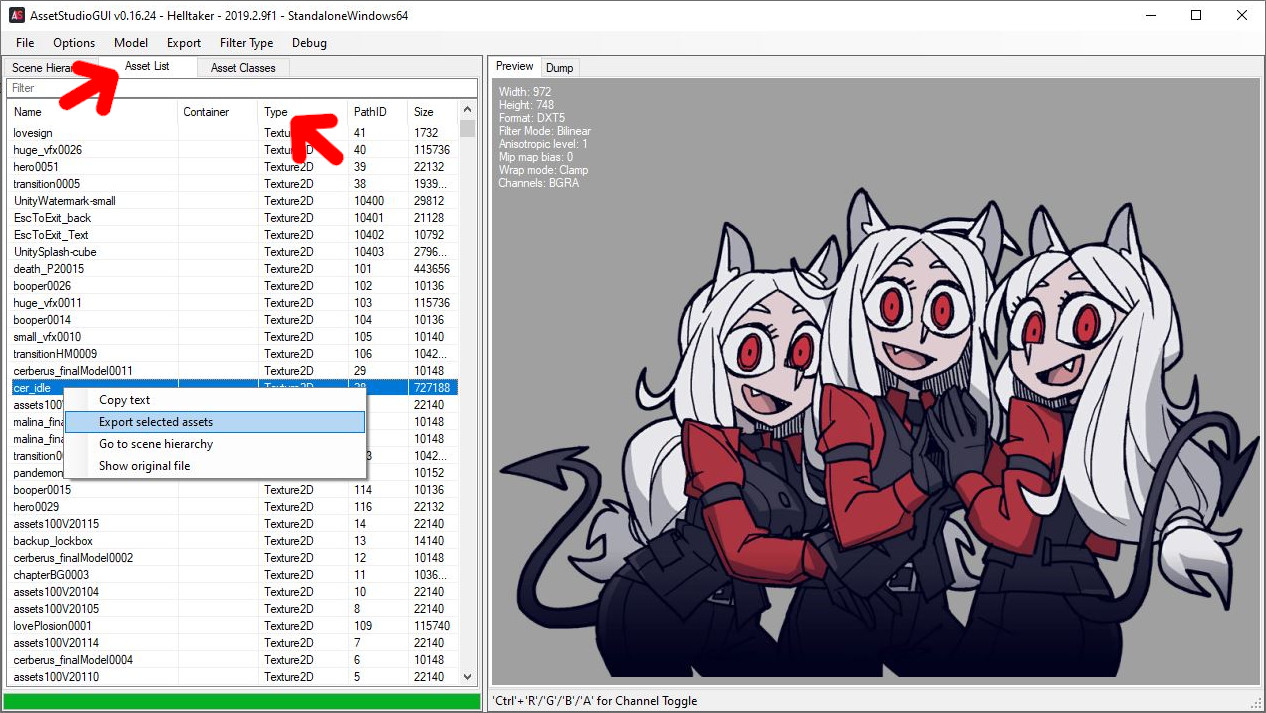Select the Dump tab

560,68
